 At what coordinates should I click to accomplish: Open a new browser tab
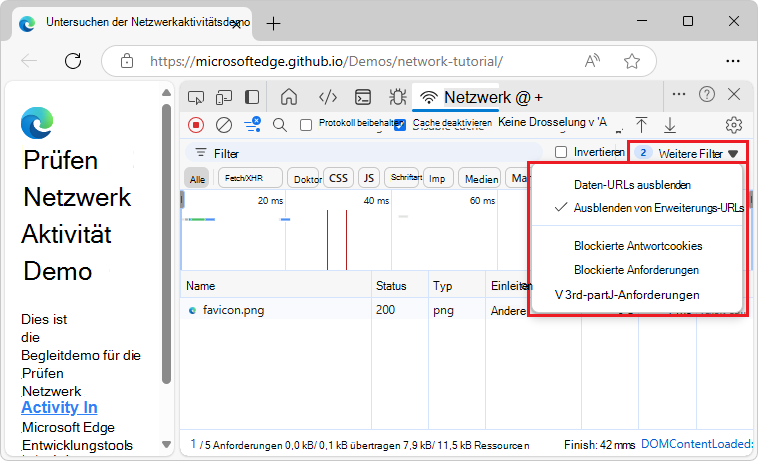pos(273,23)
